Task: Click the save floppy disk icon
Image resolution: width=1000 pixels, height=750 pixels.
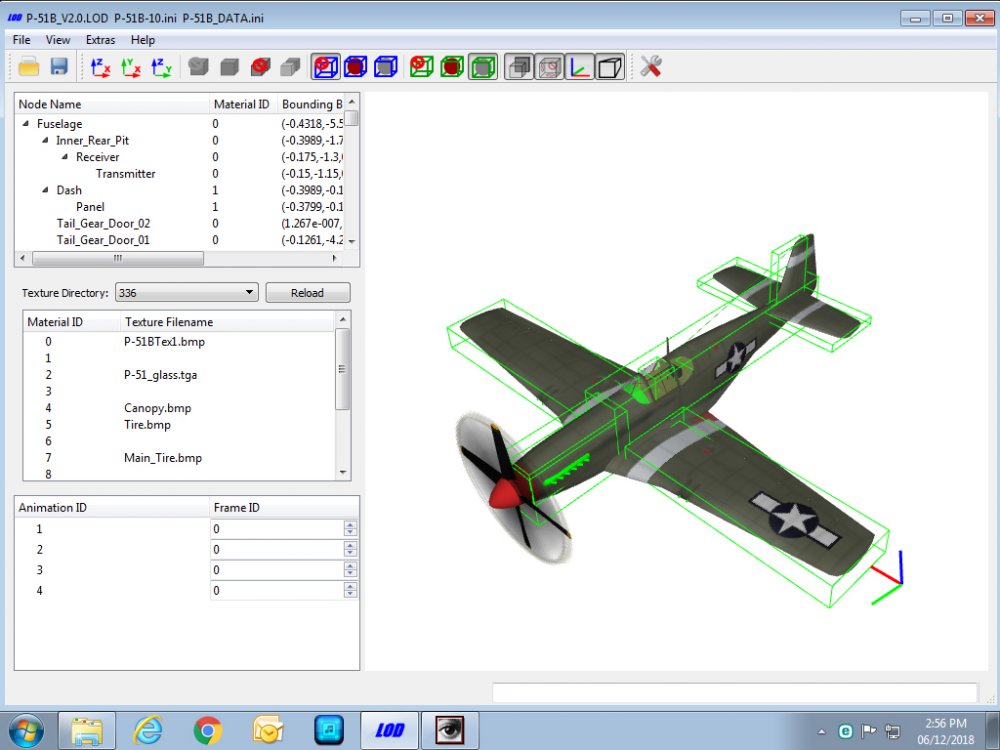Action: pyautogui.click(x=59, y=66)
